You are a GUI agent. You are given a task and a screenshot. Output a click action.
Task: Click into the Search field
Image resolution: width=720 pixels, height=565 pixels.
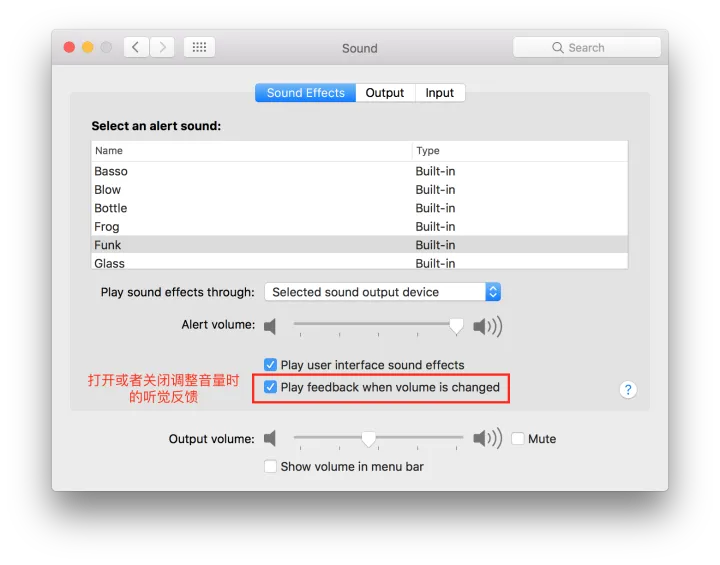coord(587,47)
